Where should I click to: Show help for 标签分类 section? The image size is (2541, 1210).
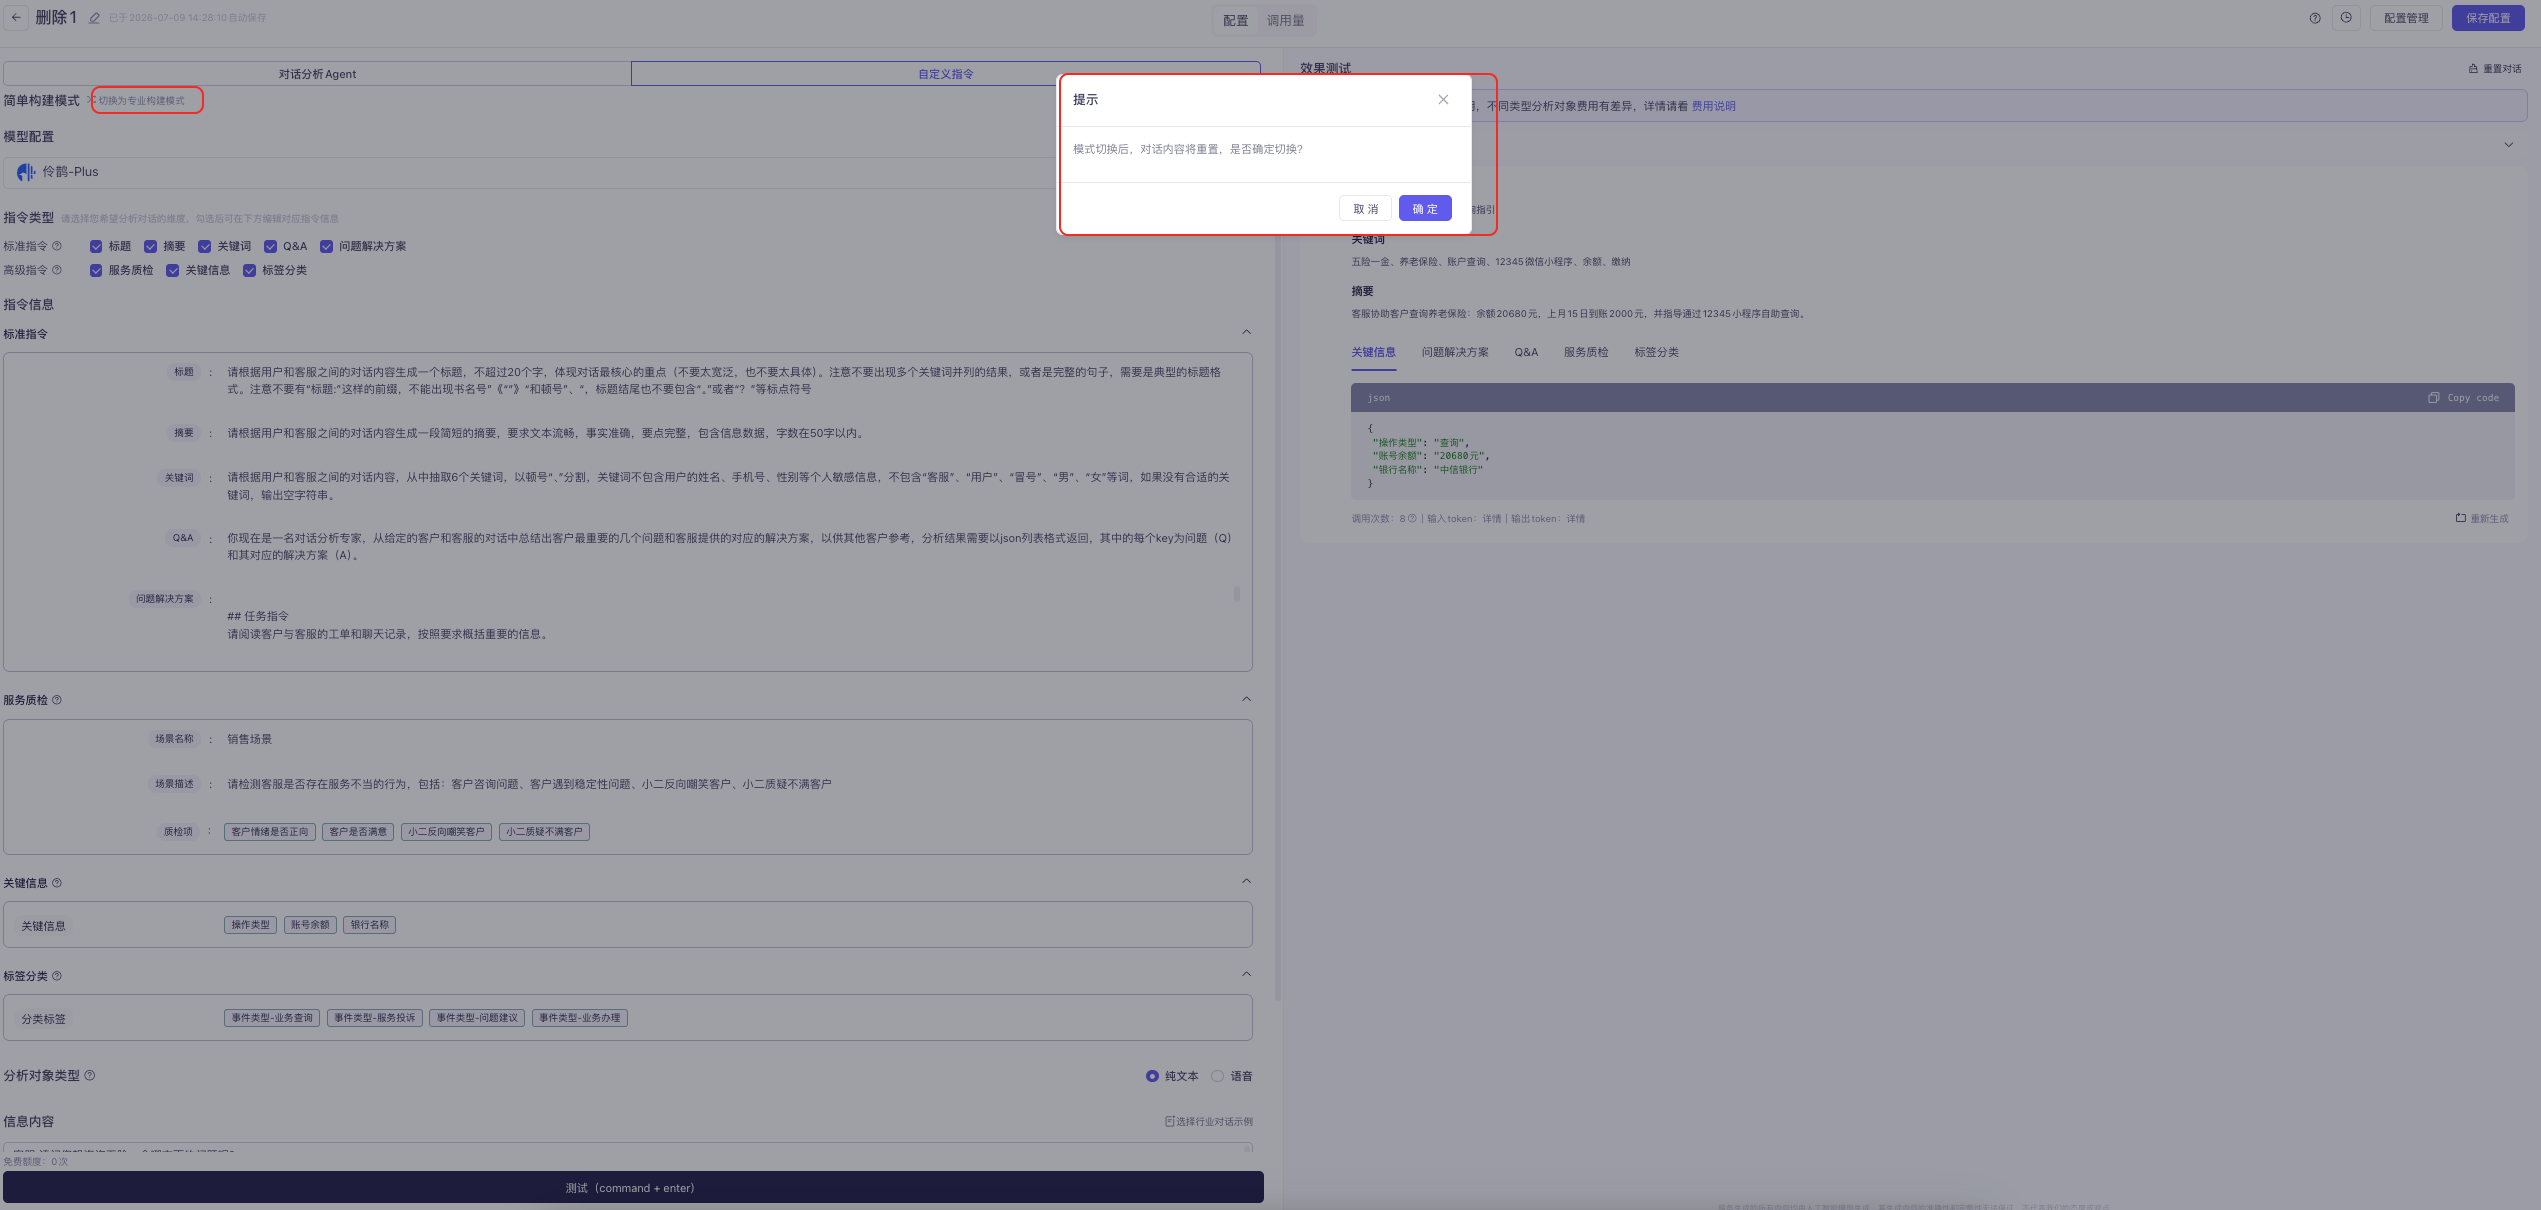[x=57, y=976]
